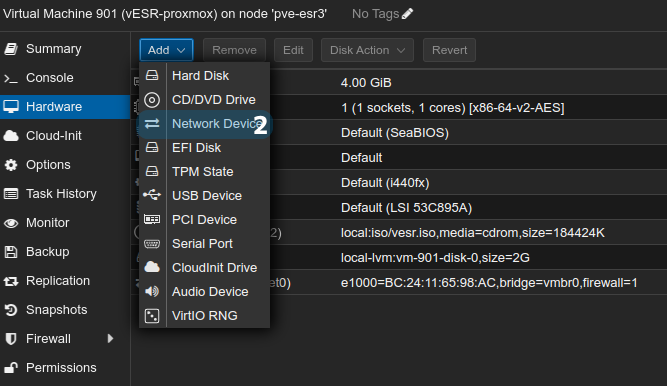Go to Options section label

tap(48, 165)
